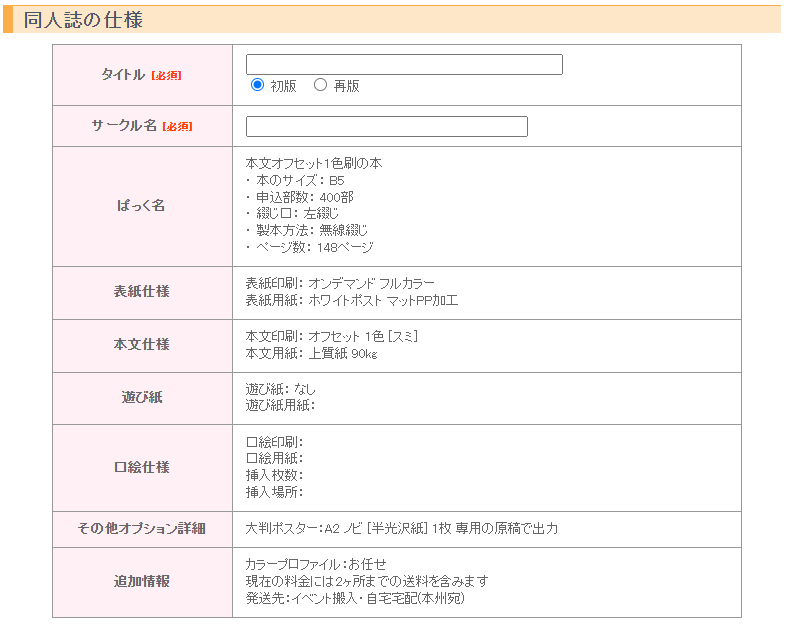Click the タイトル title input field
This screenshot has width=786, height=624.
404,65
